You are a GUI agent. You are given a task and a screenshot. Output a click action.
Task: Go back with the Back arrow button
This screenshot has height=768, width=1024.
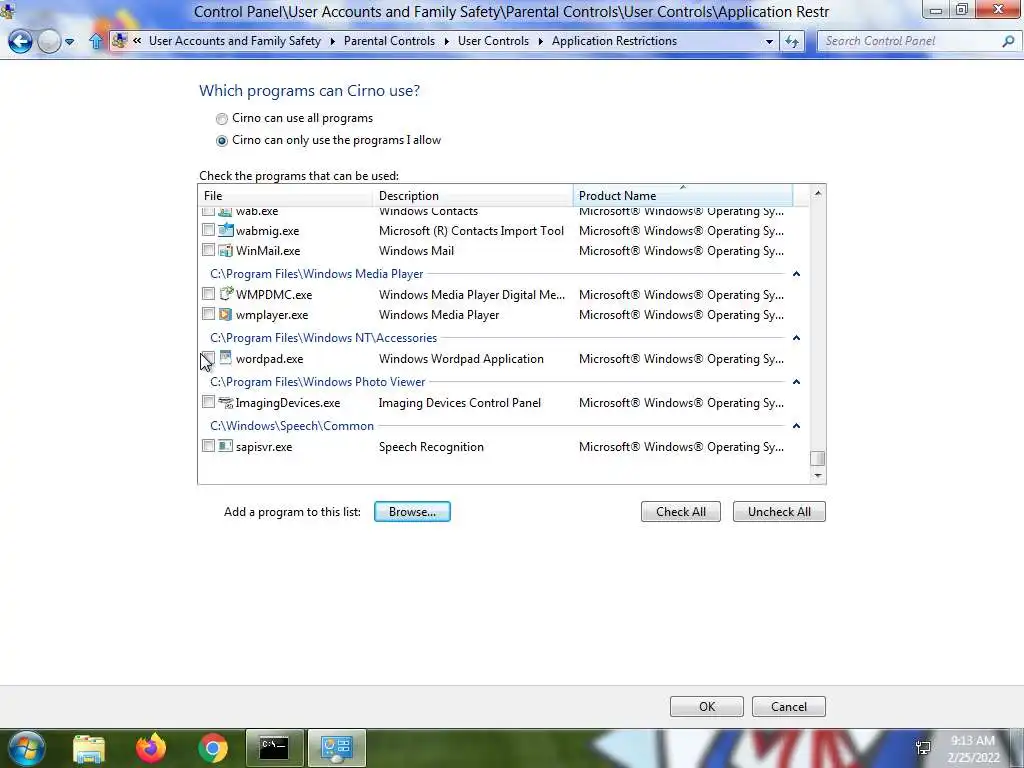click(20, 41)
